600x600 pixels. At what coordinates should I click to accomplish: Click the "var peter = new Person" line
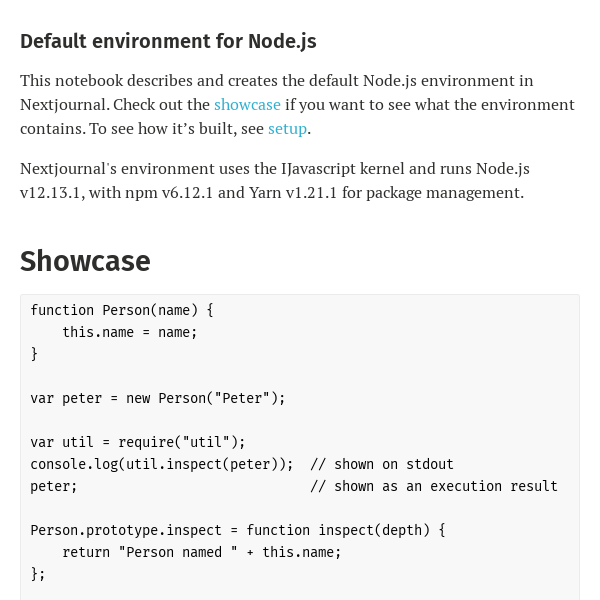click(158, 398)
